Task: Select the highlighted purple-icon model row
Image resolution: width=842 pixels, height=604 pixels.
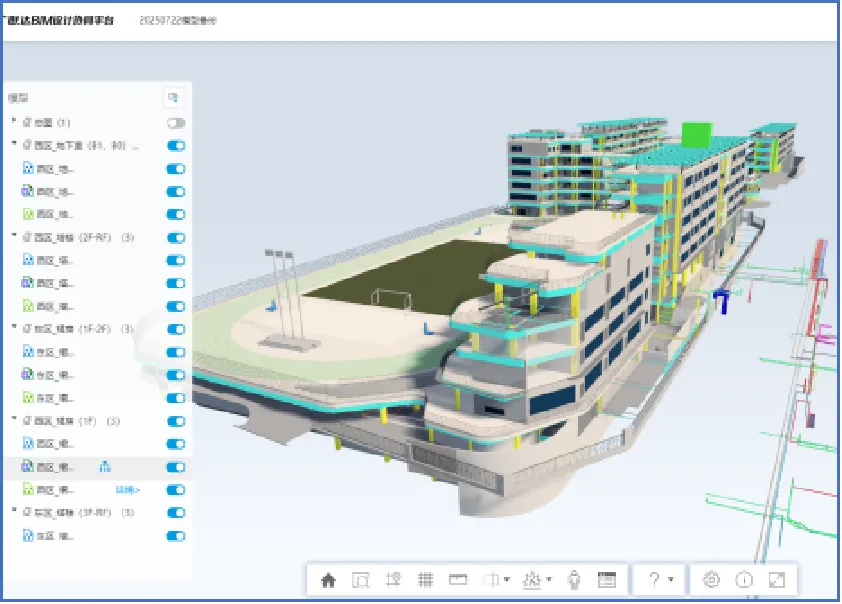Action: [97, 467]
